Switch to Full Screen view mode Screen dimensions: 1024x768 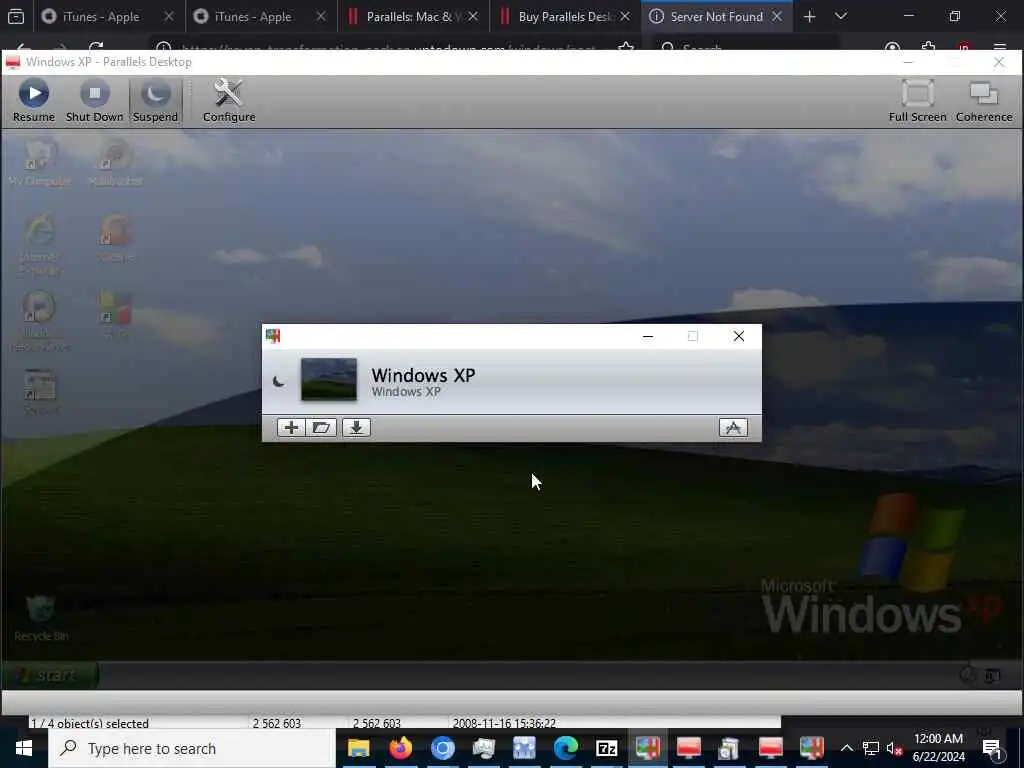point(917,100)
